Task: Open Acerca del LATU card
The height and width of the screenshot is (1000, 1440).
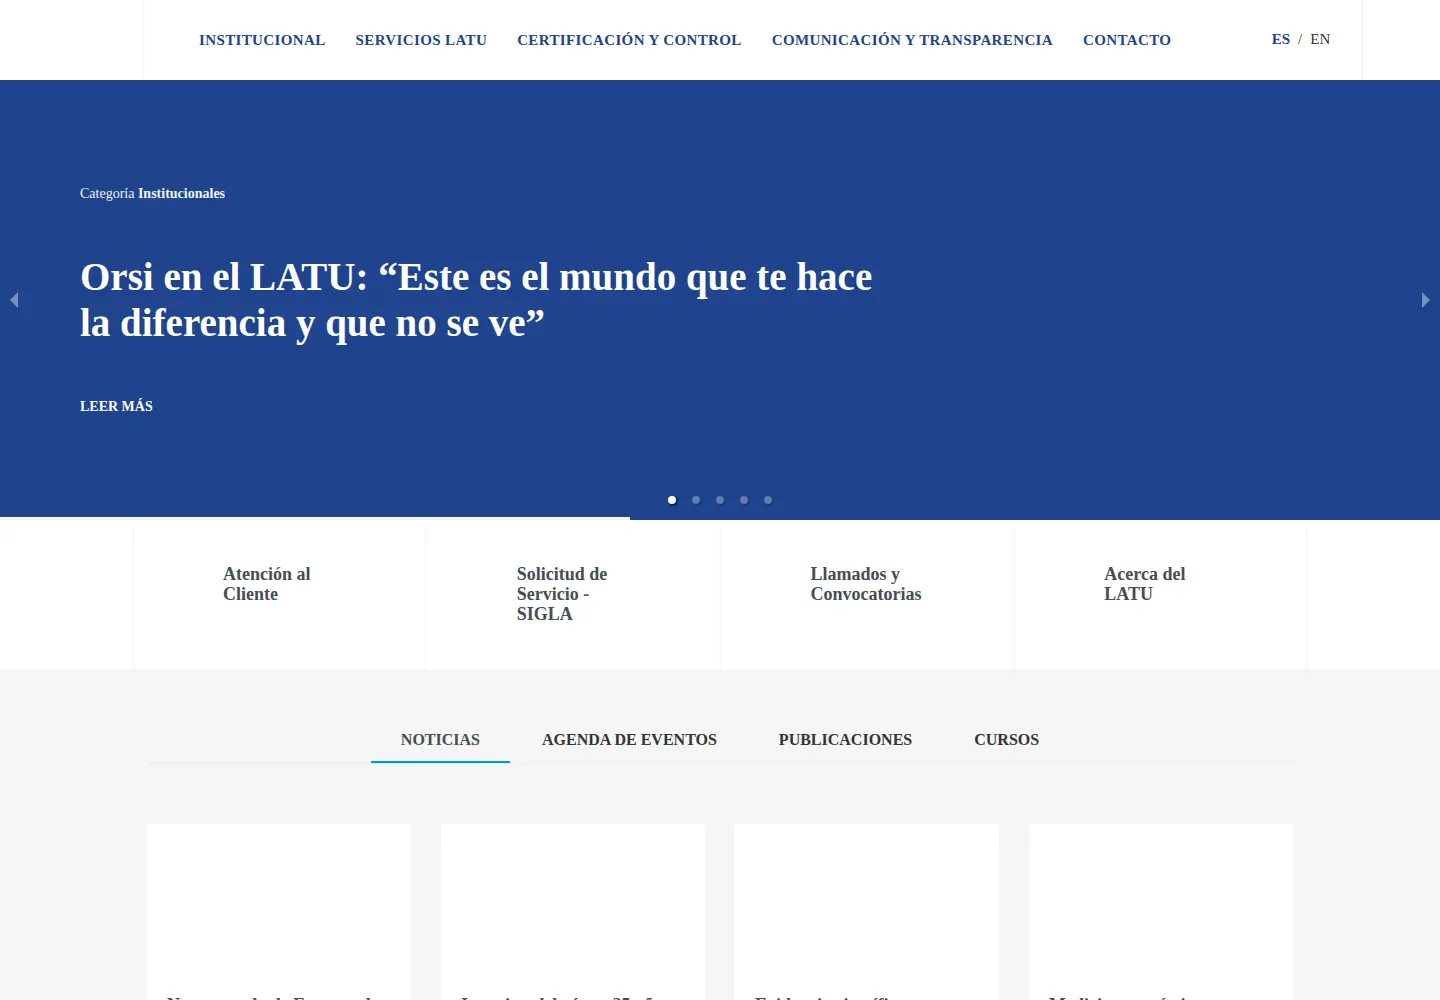Action: tap(1161, 597)
